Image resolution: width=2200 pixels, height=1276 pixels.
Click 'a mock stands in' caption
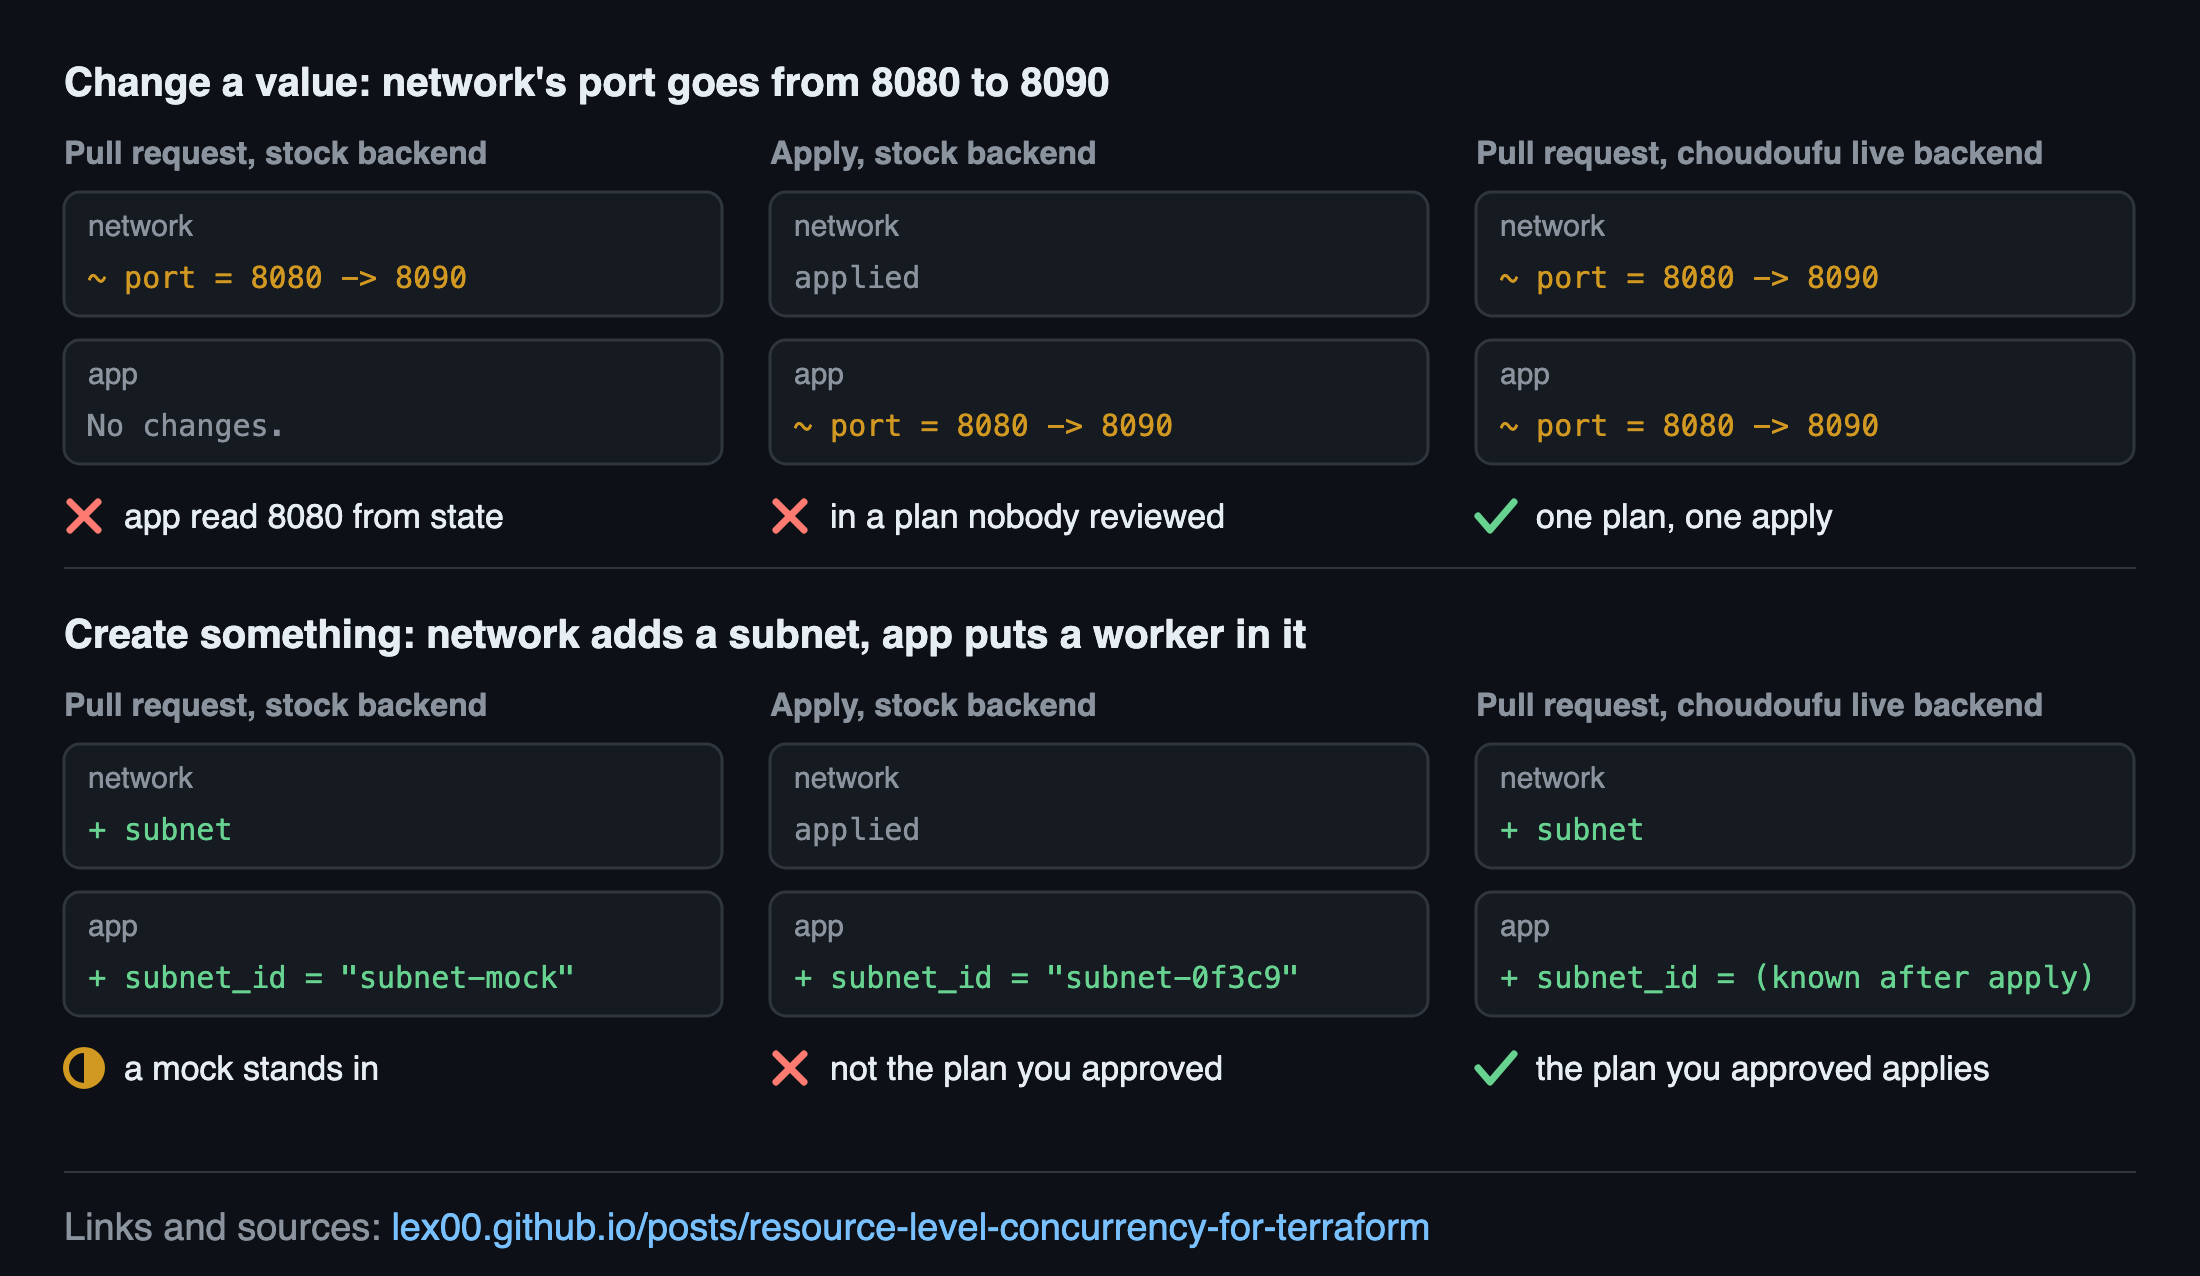[x=251, y=1069]
